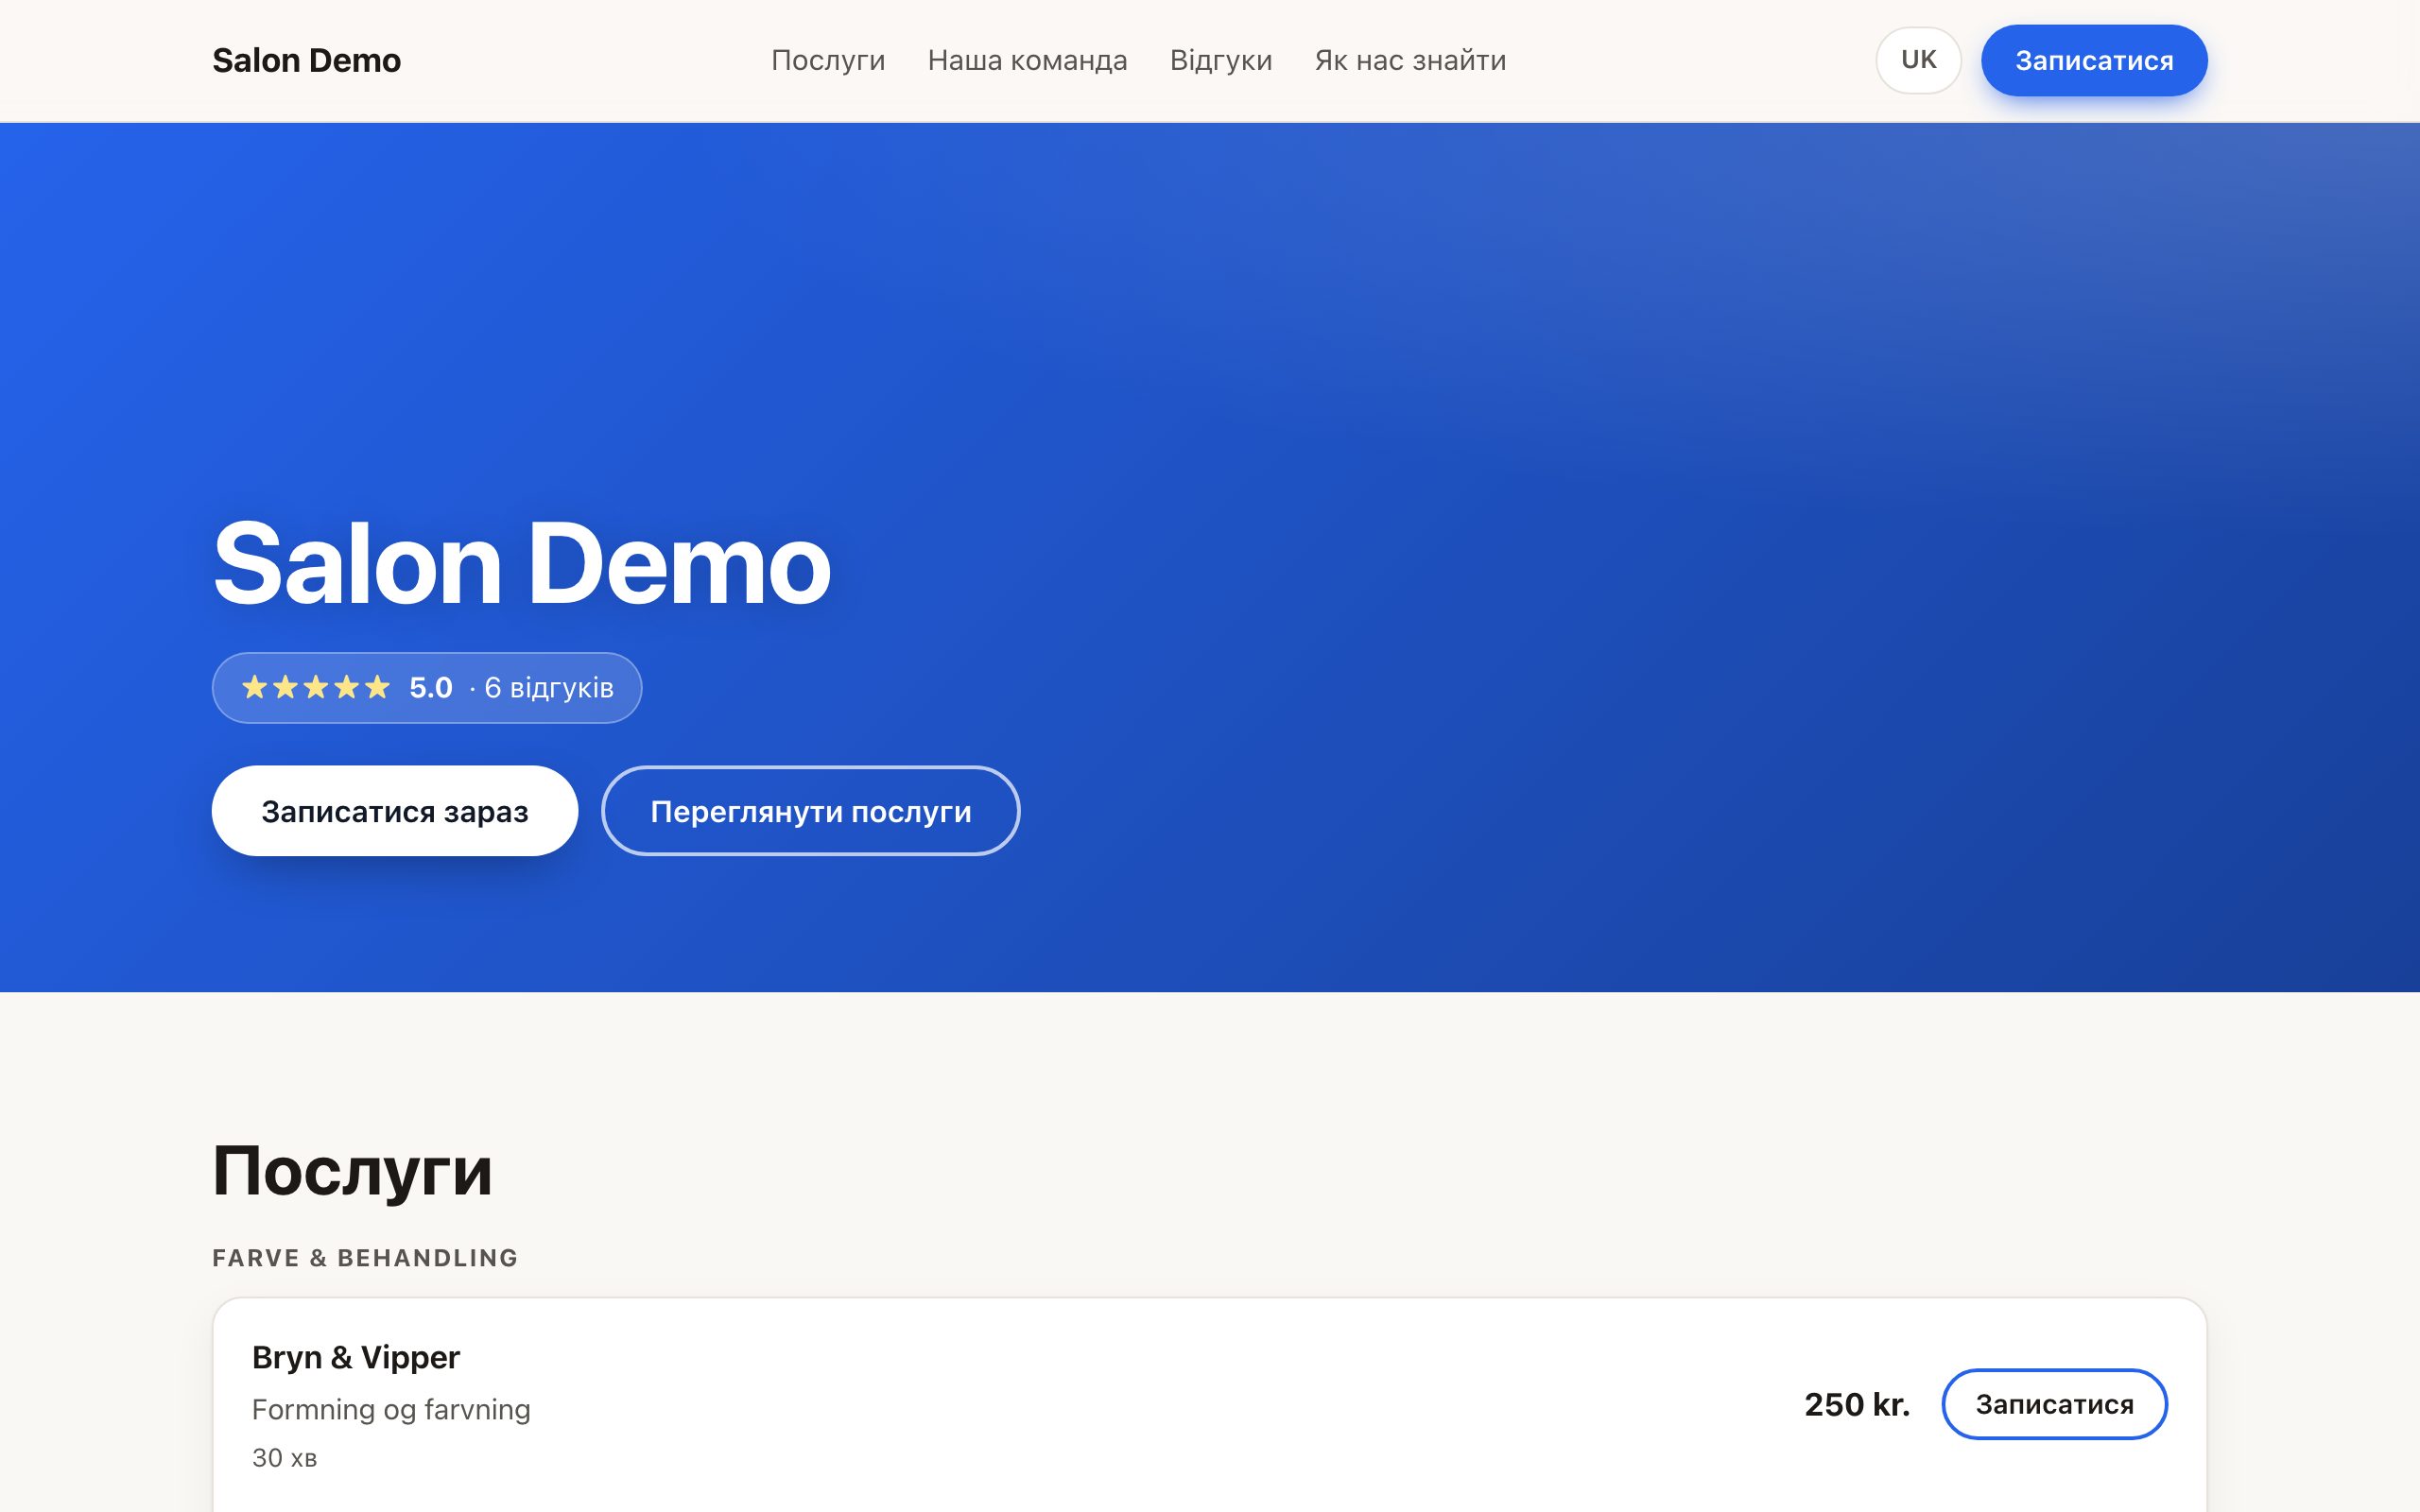Screen dimensions: 2420x1512
Task: Navigate to Як нас знайти
Action: point(1410,60)
